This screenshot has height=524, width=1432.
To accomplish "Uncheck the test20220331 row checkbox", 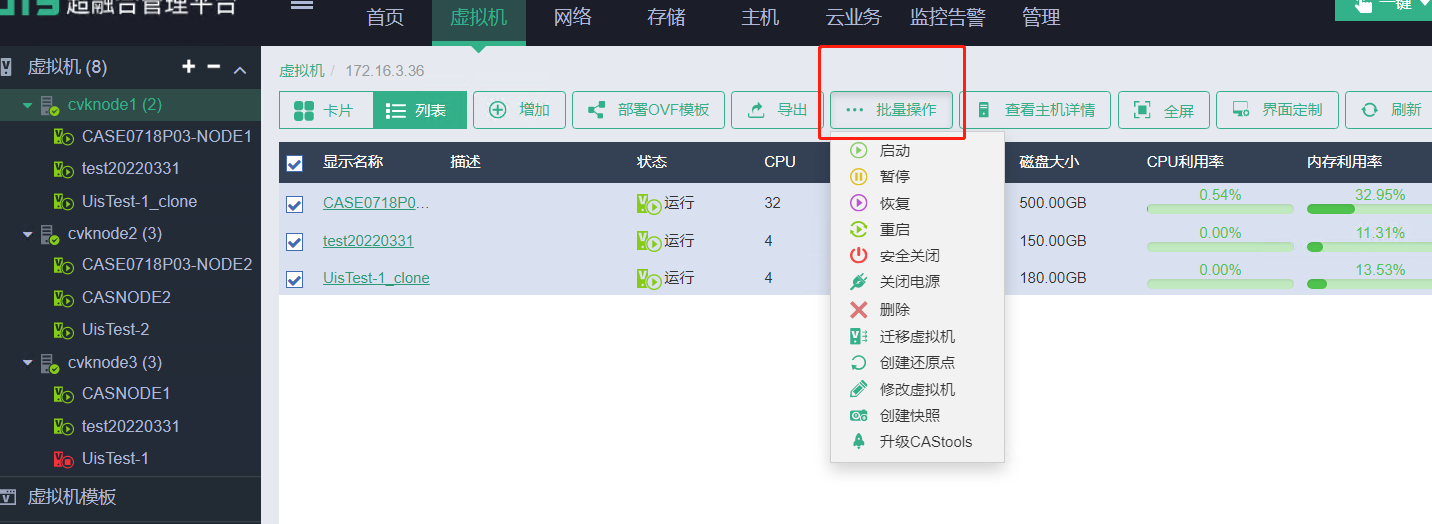I will [x=295, y=241].
